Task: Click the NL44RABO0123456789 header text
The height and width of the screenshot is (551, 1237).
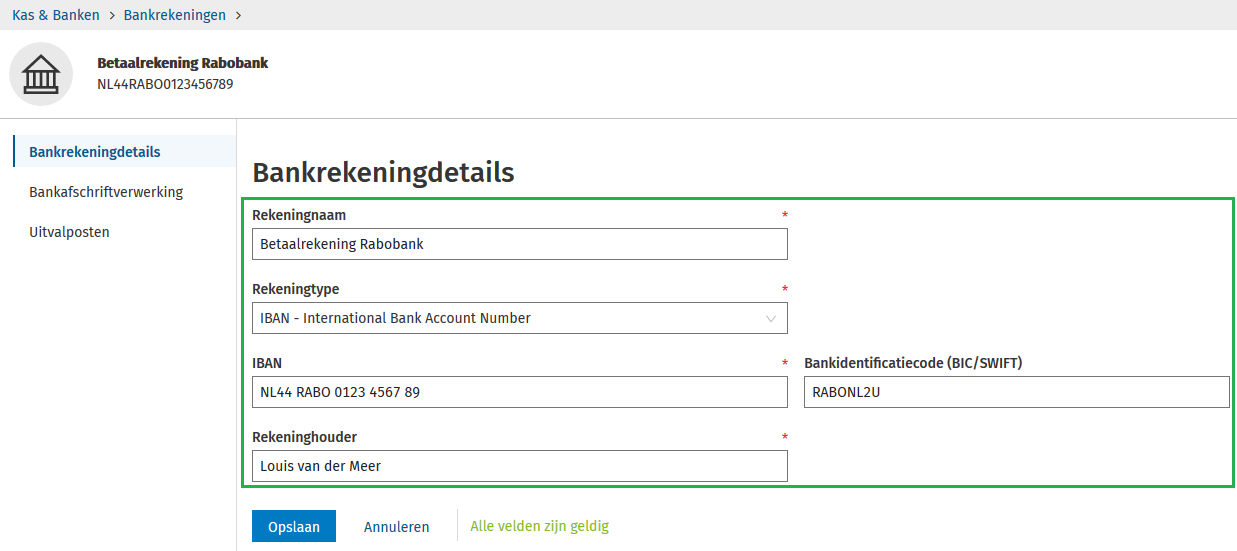Action: [165, 84]
